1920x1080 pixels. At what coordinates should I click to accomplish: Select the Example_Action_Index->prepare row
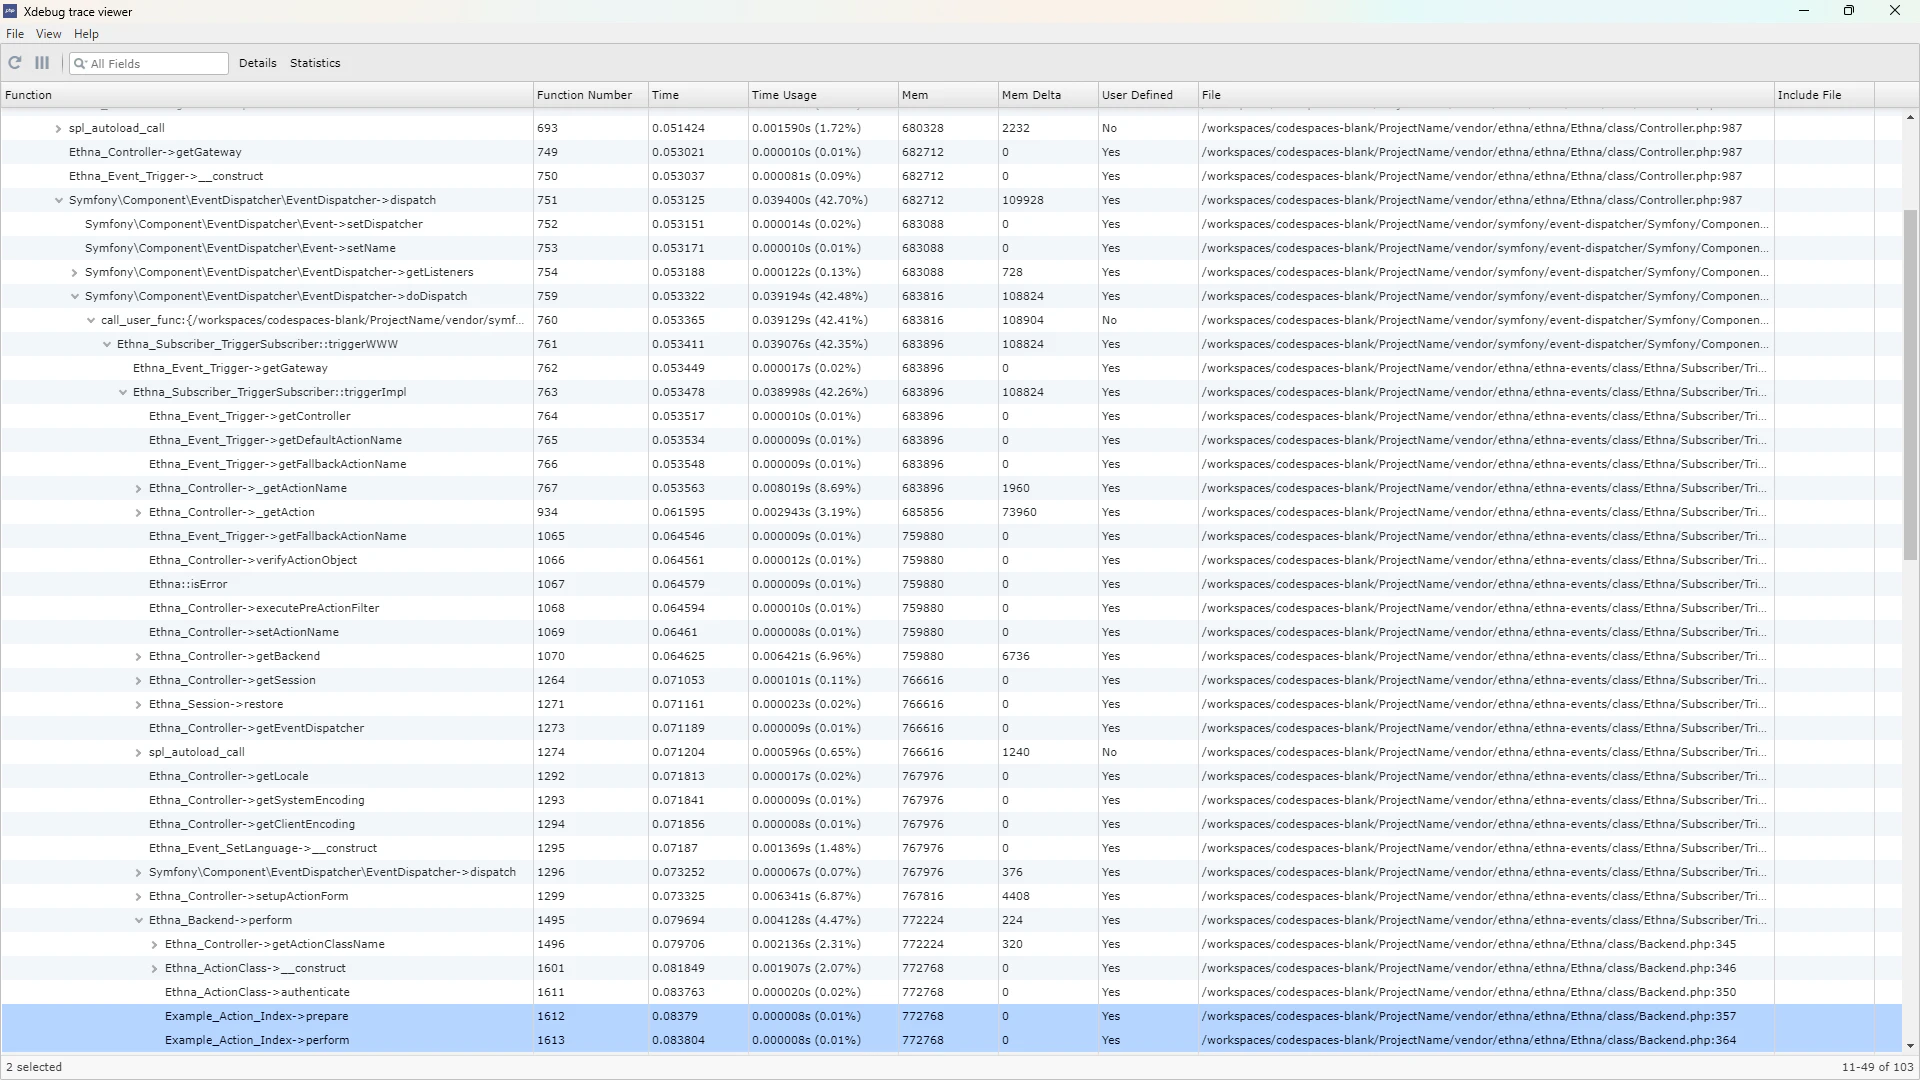257,1016
